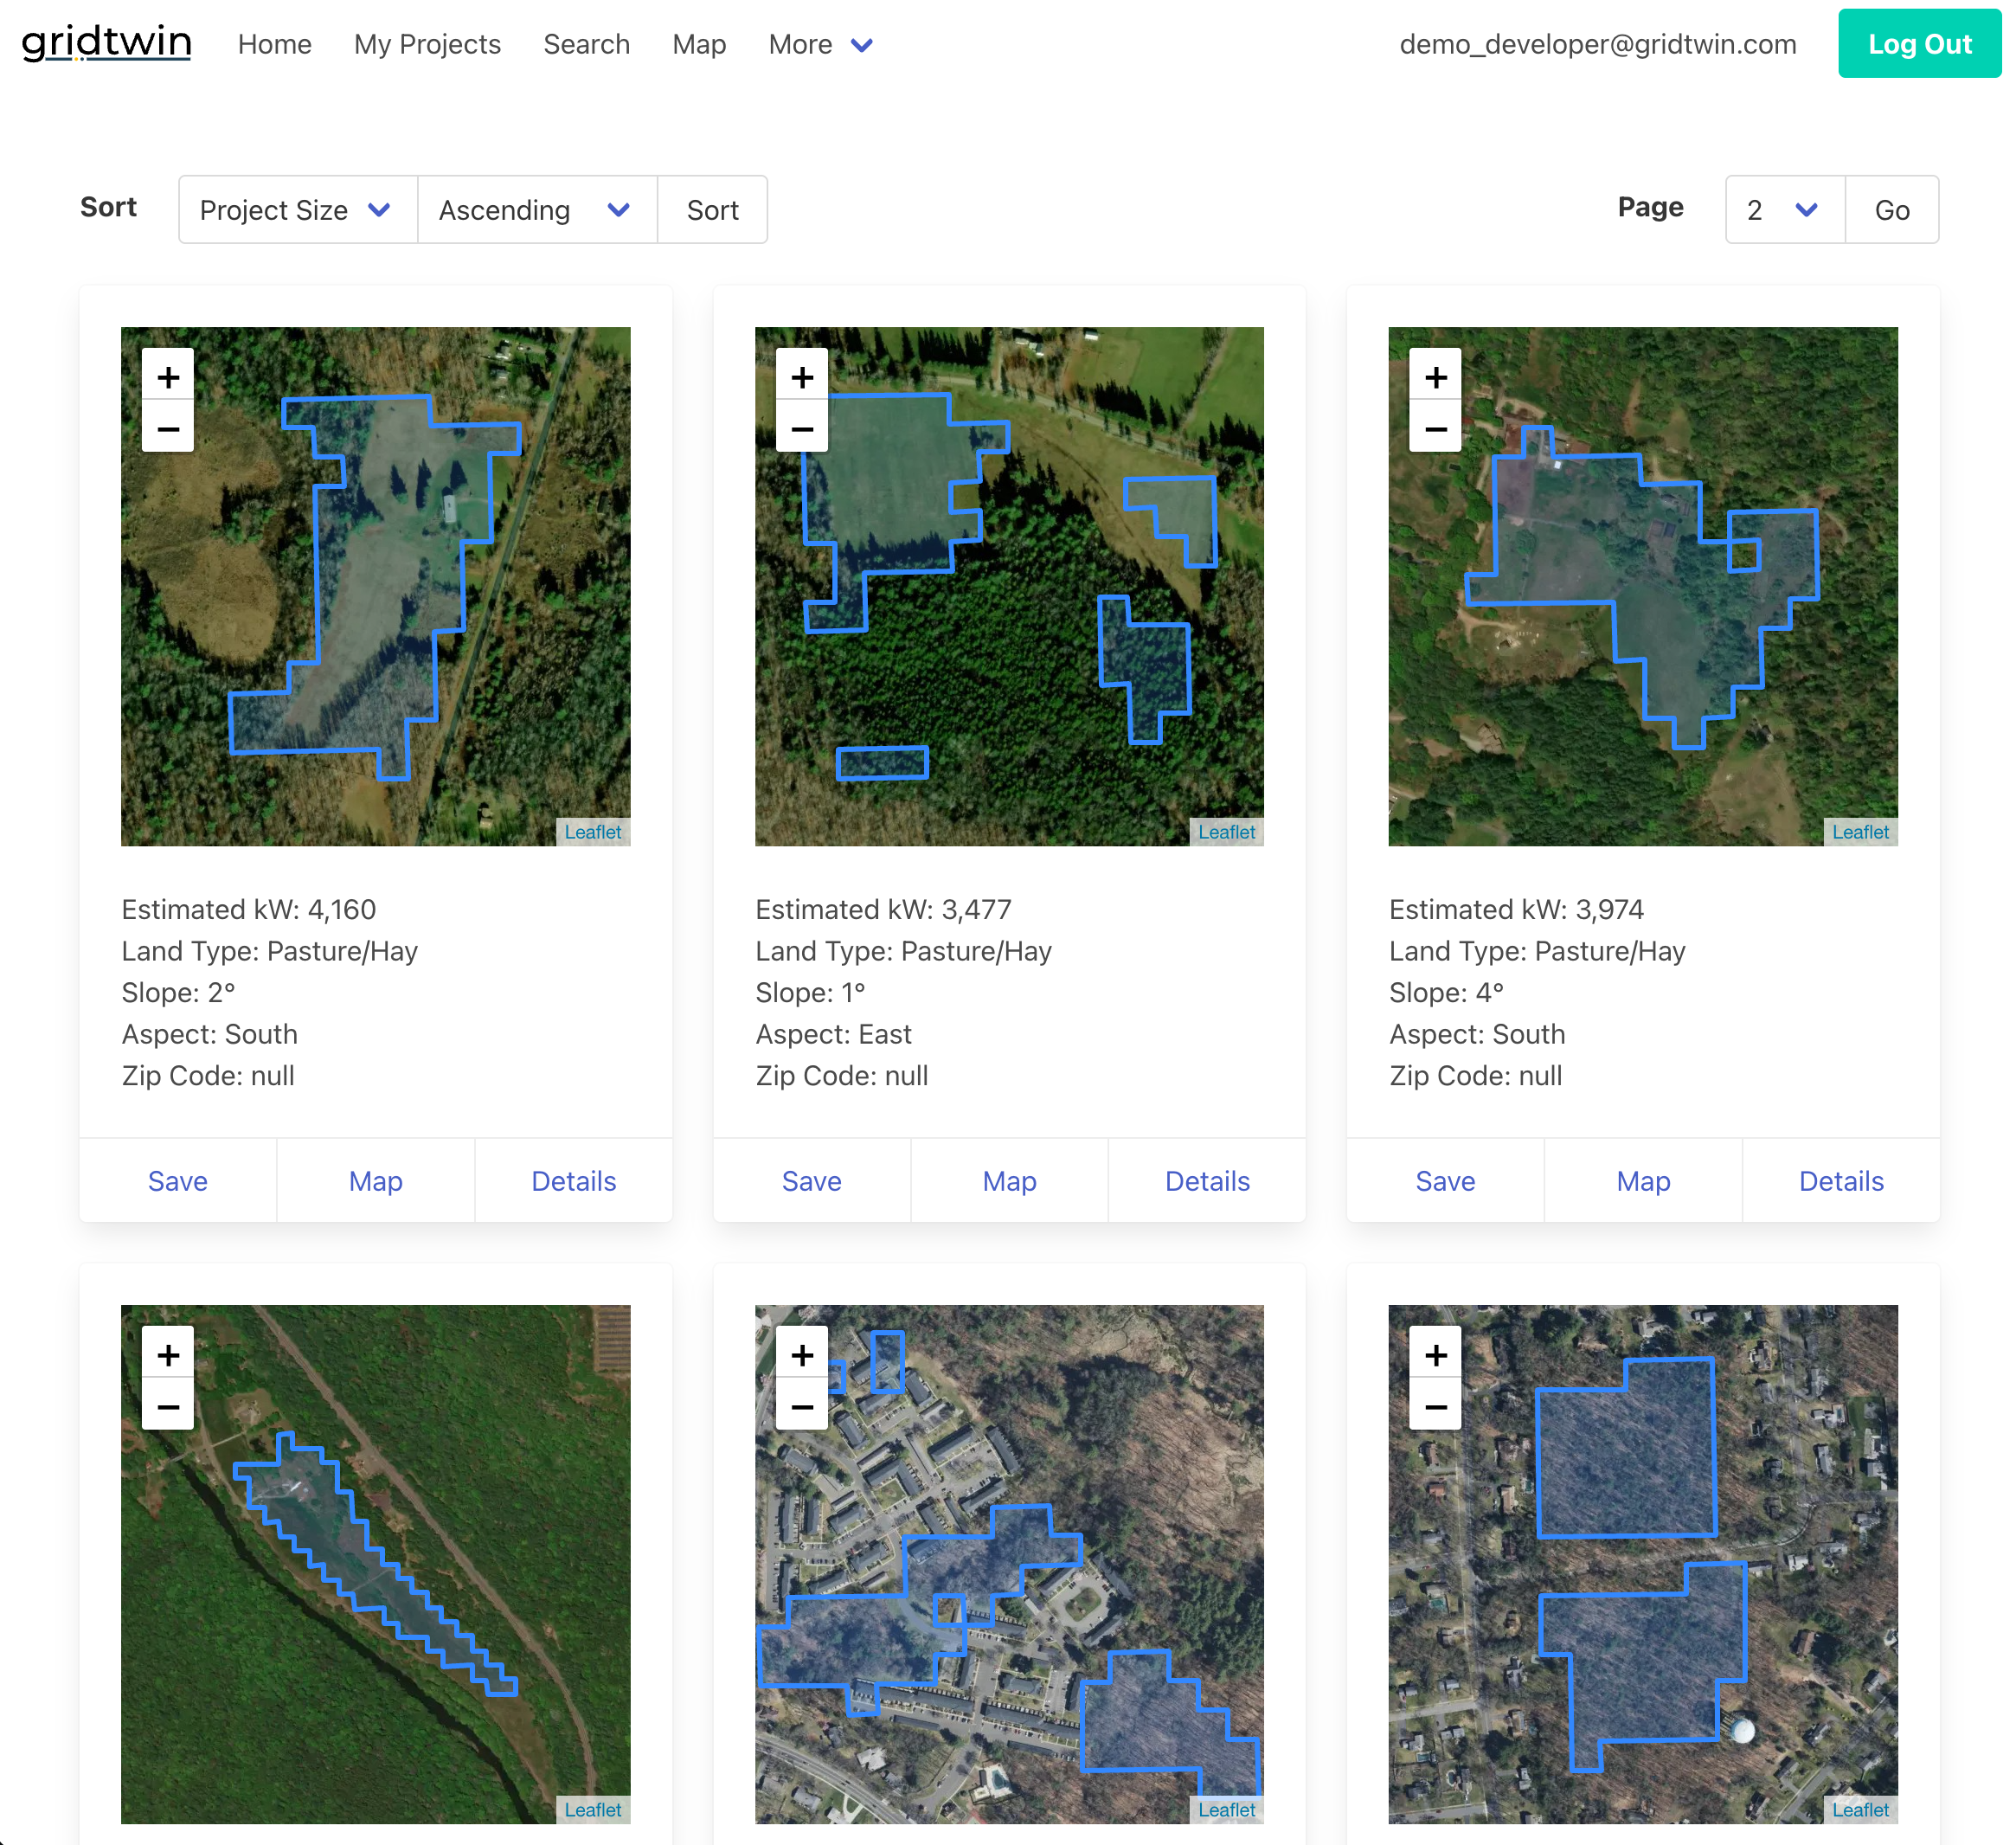The height and width of the screenshot is (1845, 2016).
Task: Zoom in on the 4,160 kW project map
Action: click(167, 377)
